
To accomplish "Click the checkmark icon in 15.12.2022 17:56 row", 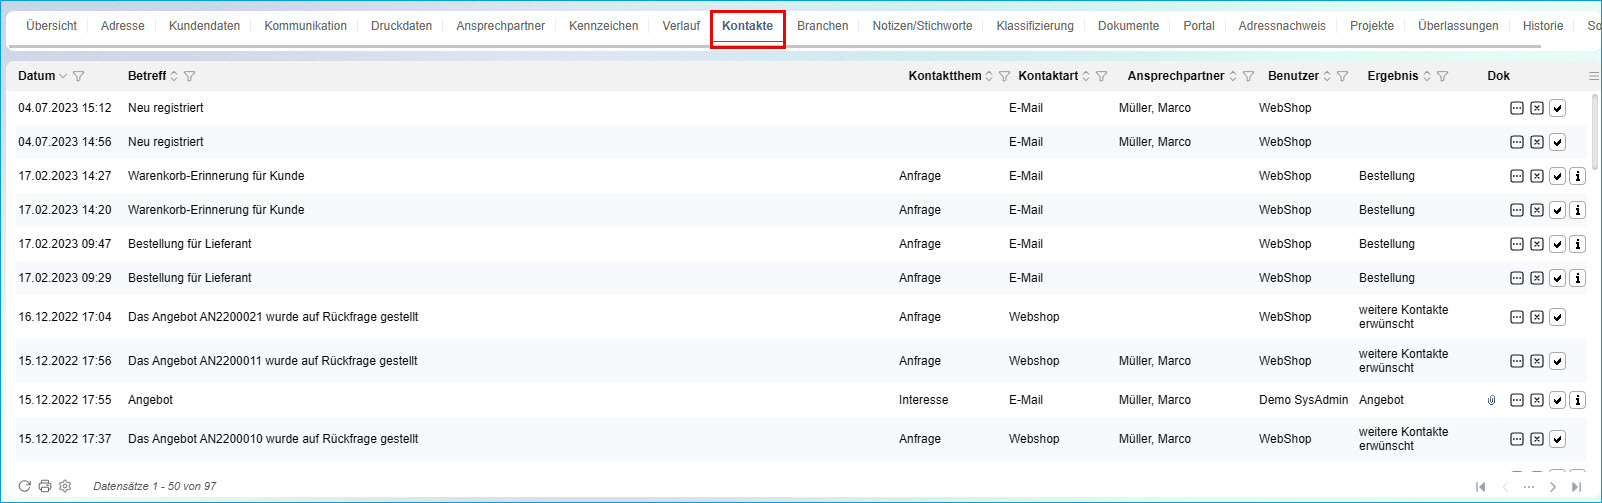I will pyautogui.click(x=1557, y=361).
